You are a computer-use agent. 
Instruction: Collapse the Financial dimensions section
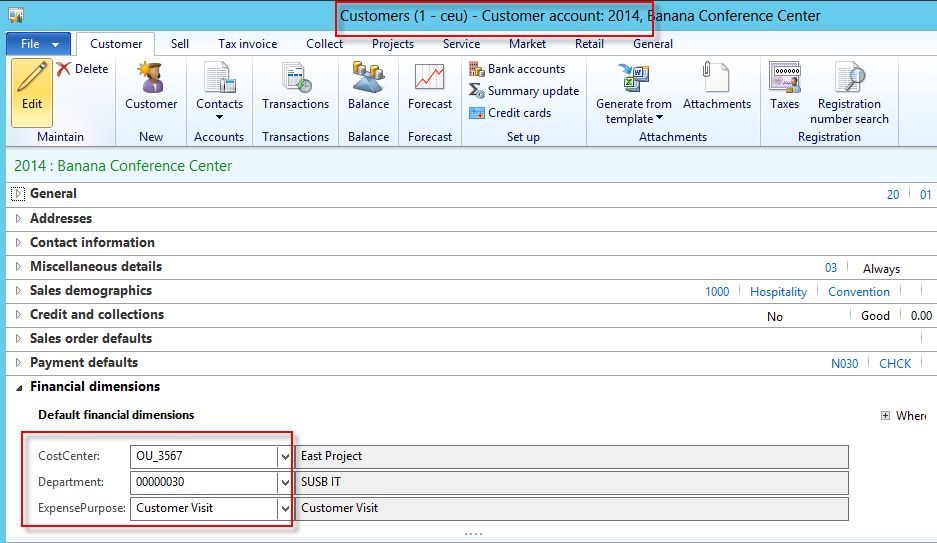tap(19, 387)
